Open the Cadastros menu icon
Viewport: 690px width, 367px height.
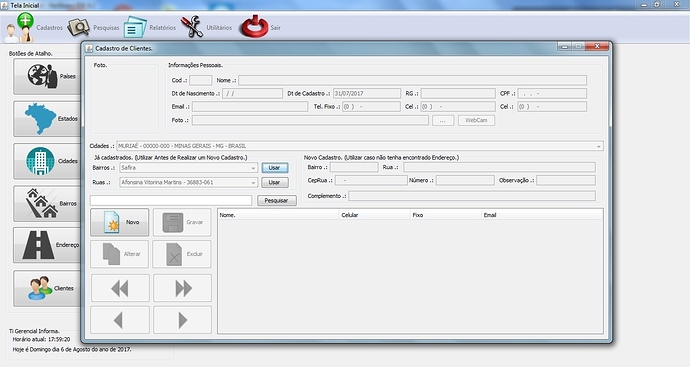click(19, 28)
